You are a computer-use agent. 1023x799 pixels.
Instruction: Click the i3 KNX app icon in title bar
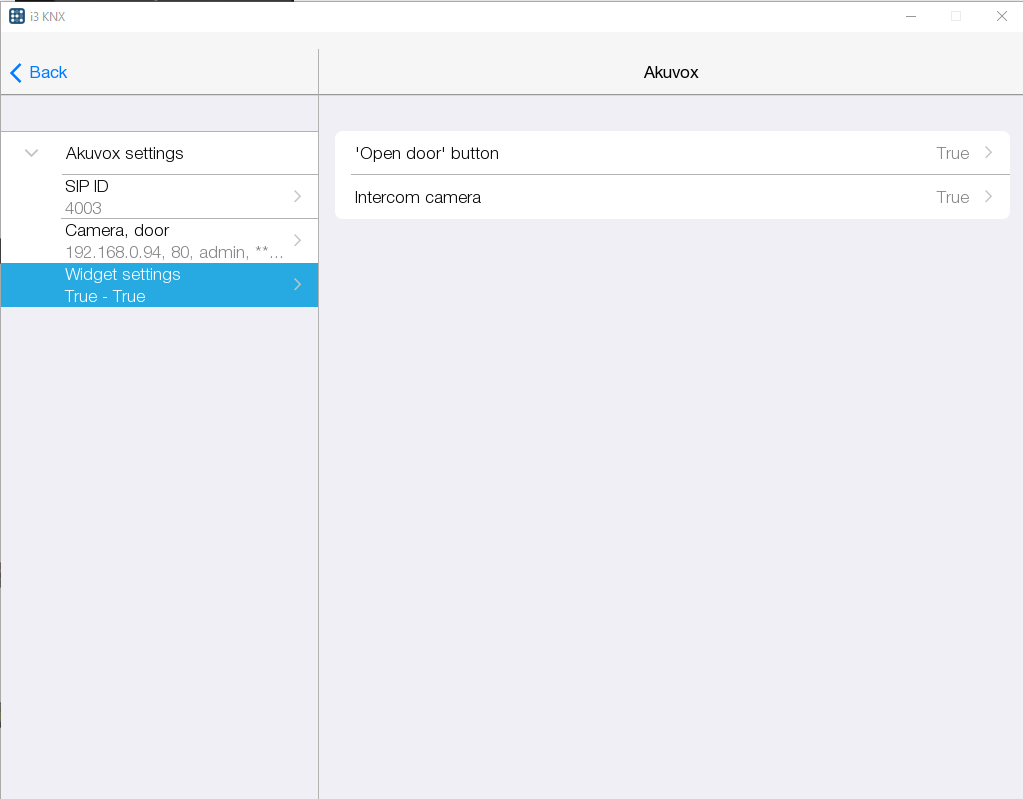pyautogui.click(x=17, y=16)
